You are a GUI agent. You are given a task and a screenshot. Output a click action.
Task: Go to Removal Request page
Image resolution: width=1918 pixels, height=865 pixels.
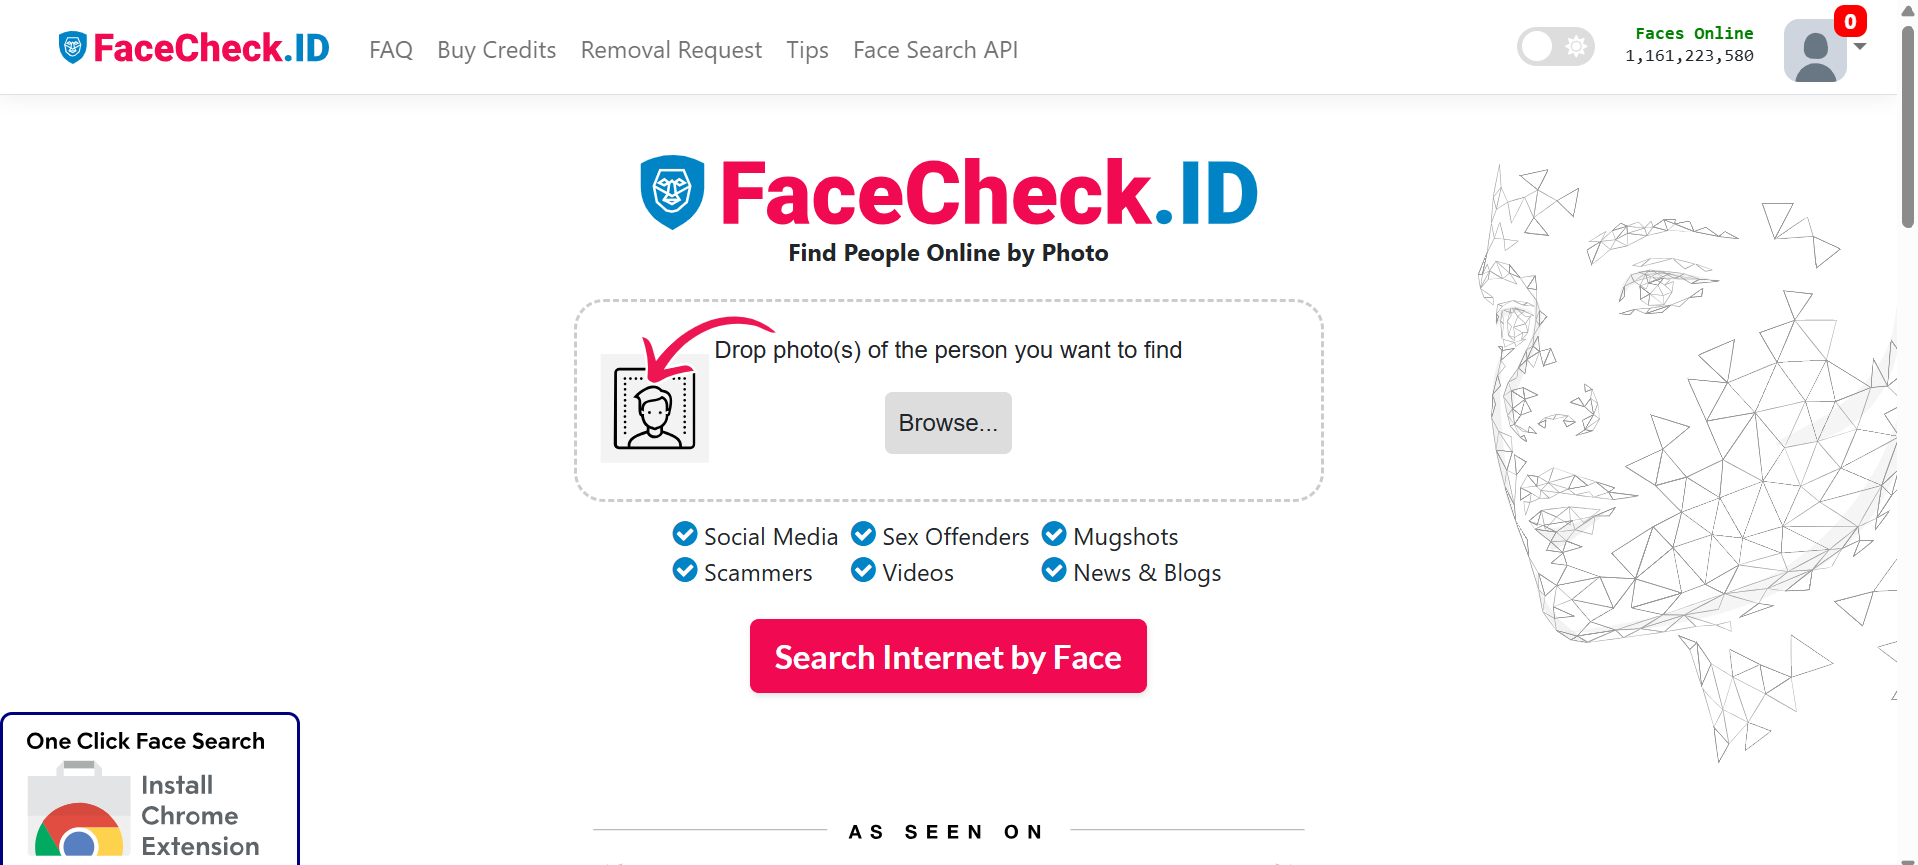click(x=671, y=50)
